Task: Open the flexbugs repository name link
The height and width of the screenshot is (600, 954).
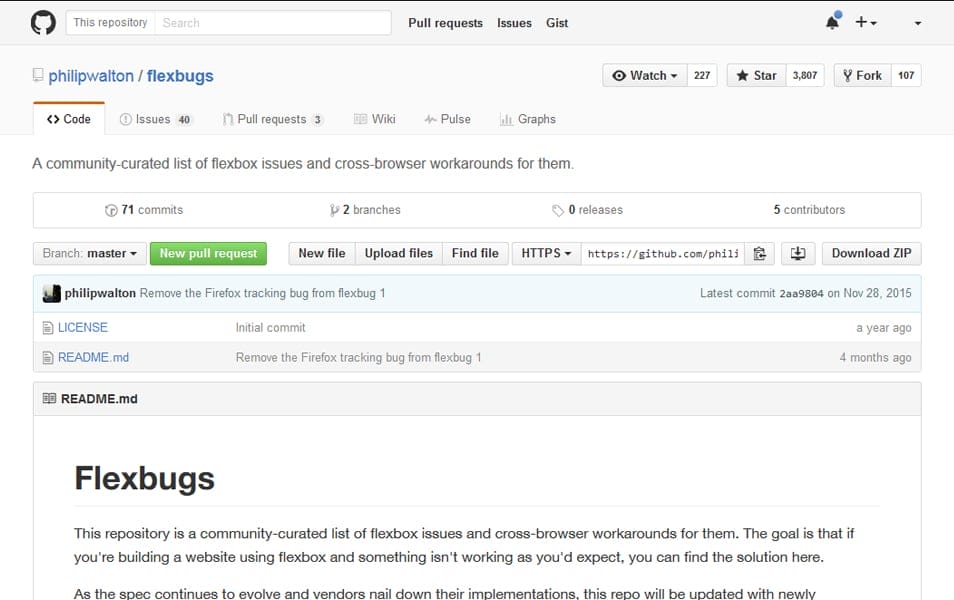Action: (x=180, y=76)
